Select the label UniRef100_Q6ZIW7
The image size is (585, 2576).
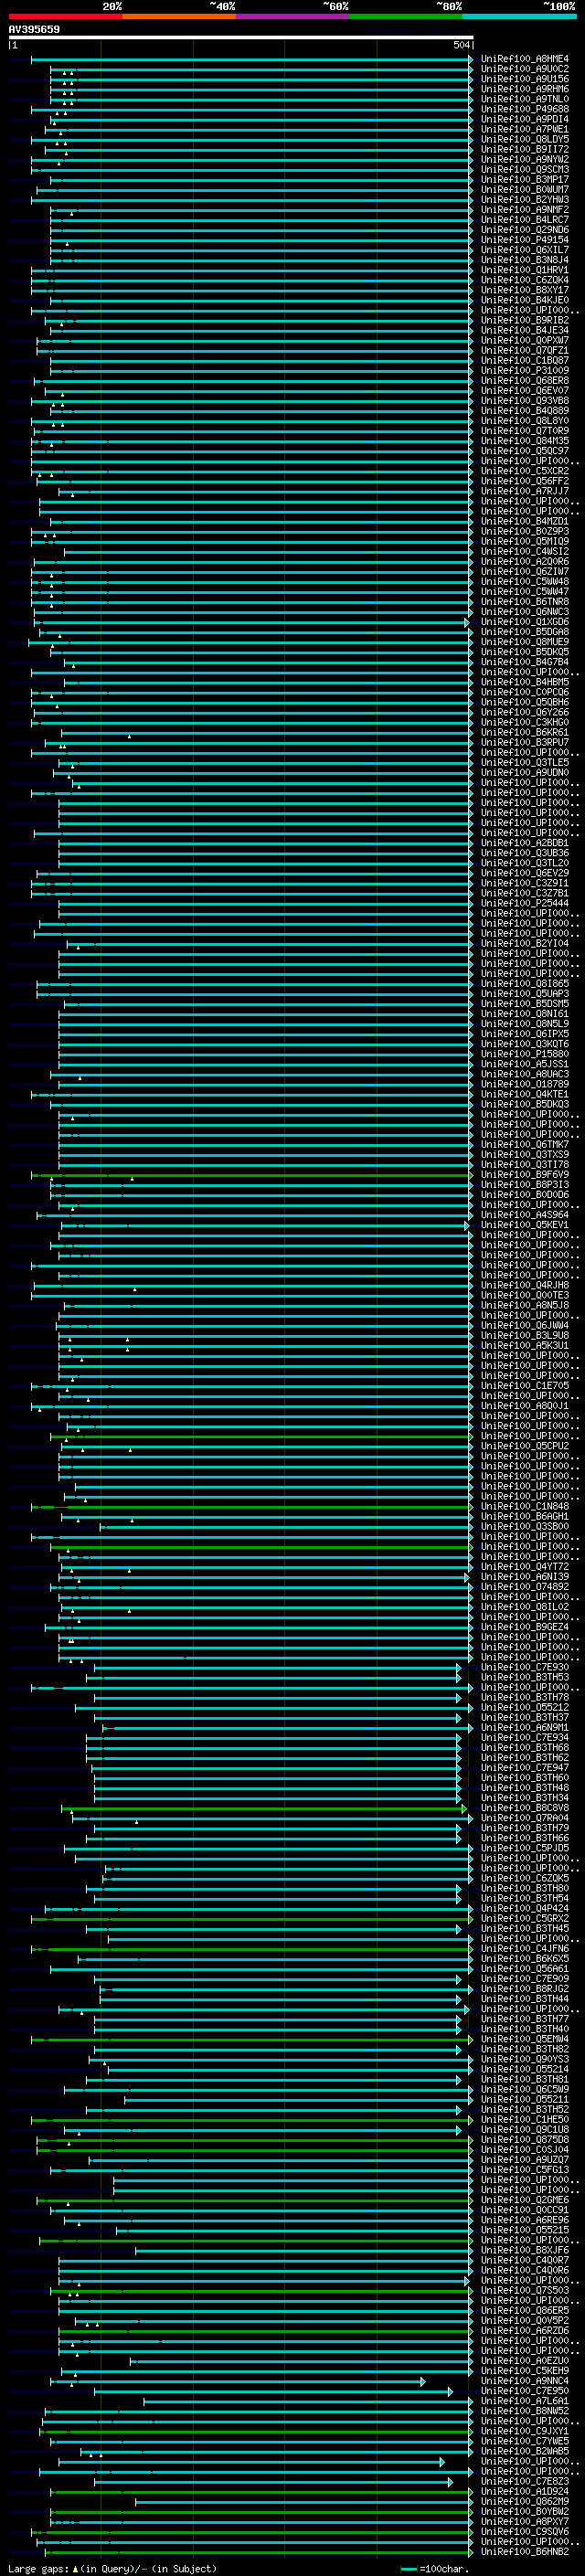click(x=525, y=572)
